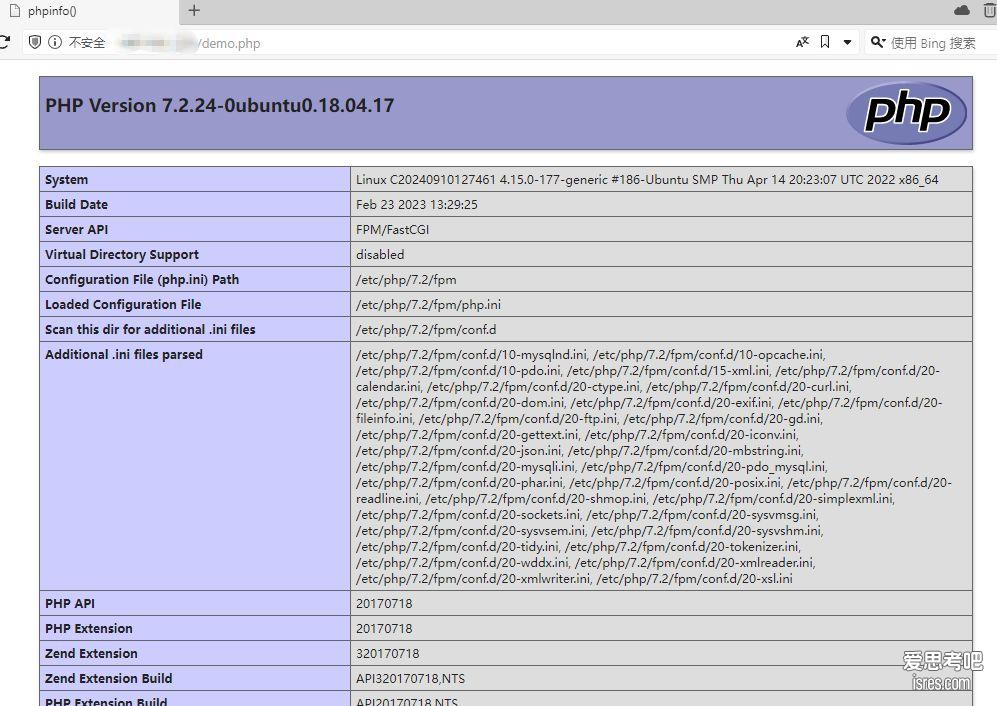Select the PHP API label
997x706 pixels.
coord(69,604)
